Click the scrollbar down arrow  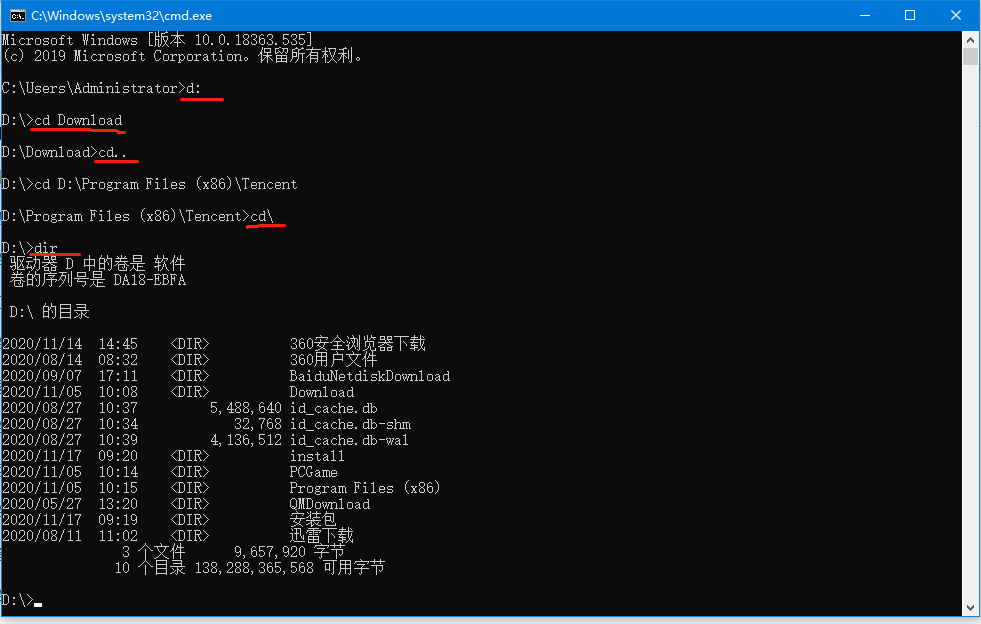pos(970,608)
